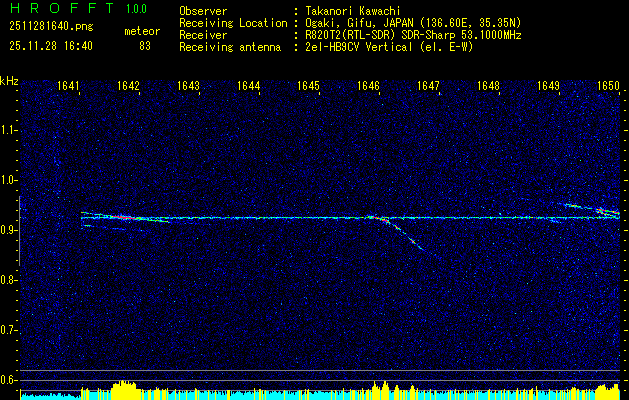The image size is (629, 400).
Task: Click the Receiving antenna label
Action: [230, 47]
